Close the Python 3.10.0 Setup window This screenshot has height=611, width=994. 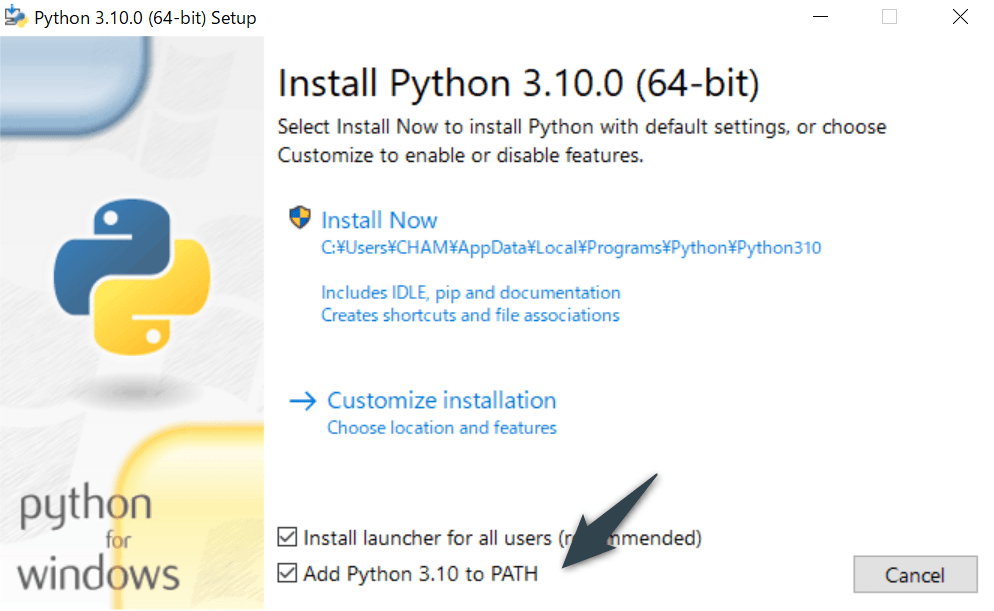(x=959, y=17)
